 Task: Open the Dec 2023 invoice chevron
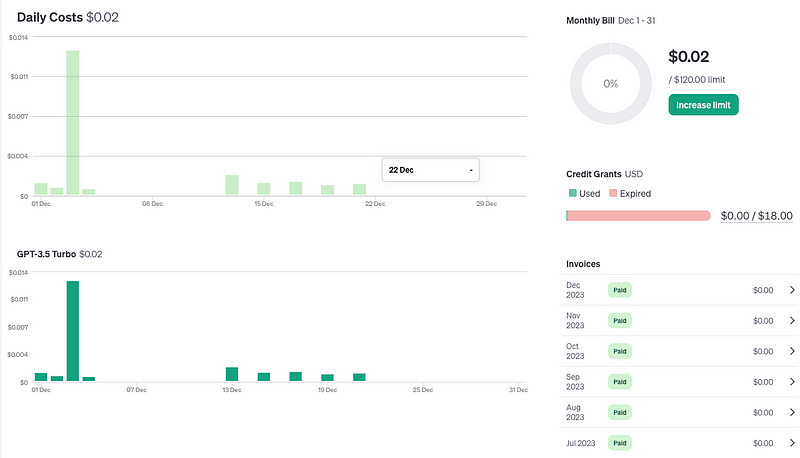[792, 290]
